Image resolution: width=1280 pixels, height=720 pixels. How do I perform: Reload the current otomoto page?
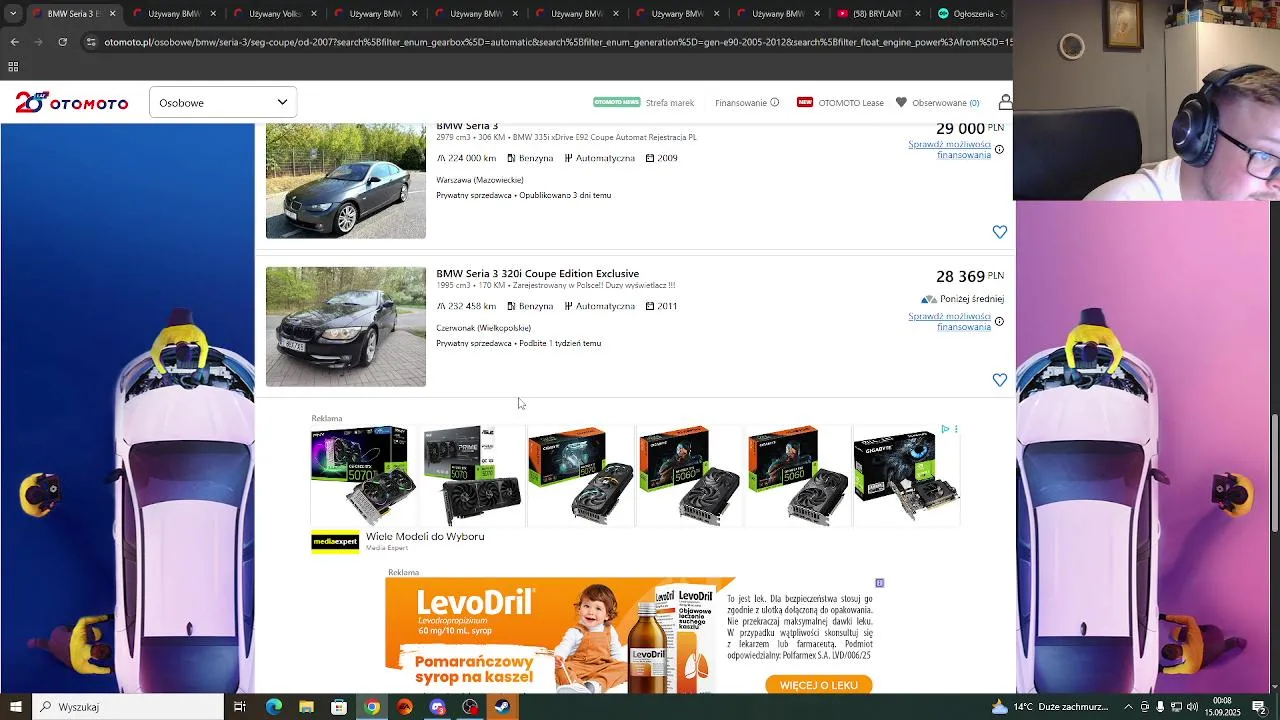62,42
